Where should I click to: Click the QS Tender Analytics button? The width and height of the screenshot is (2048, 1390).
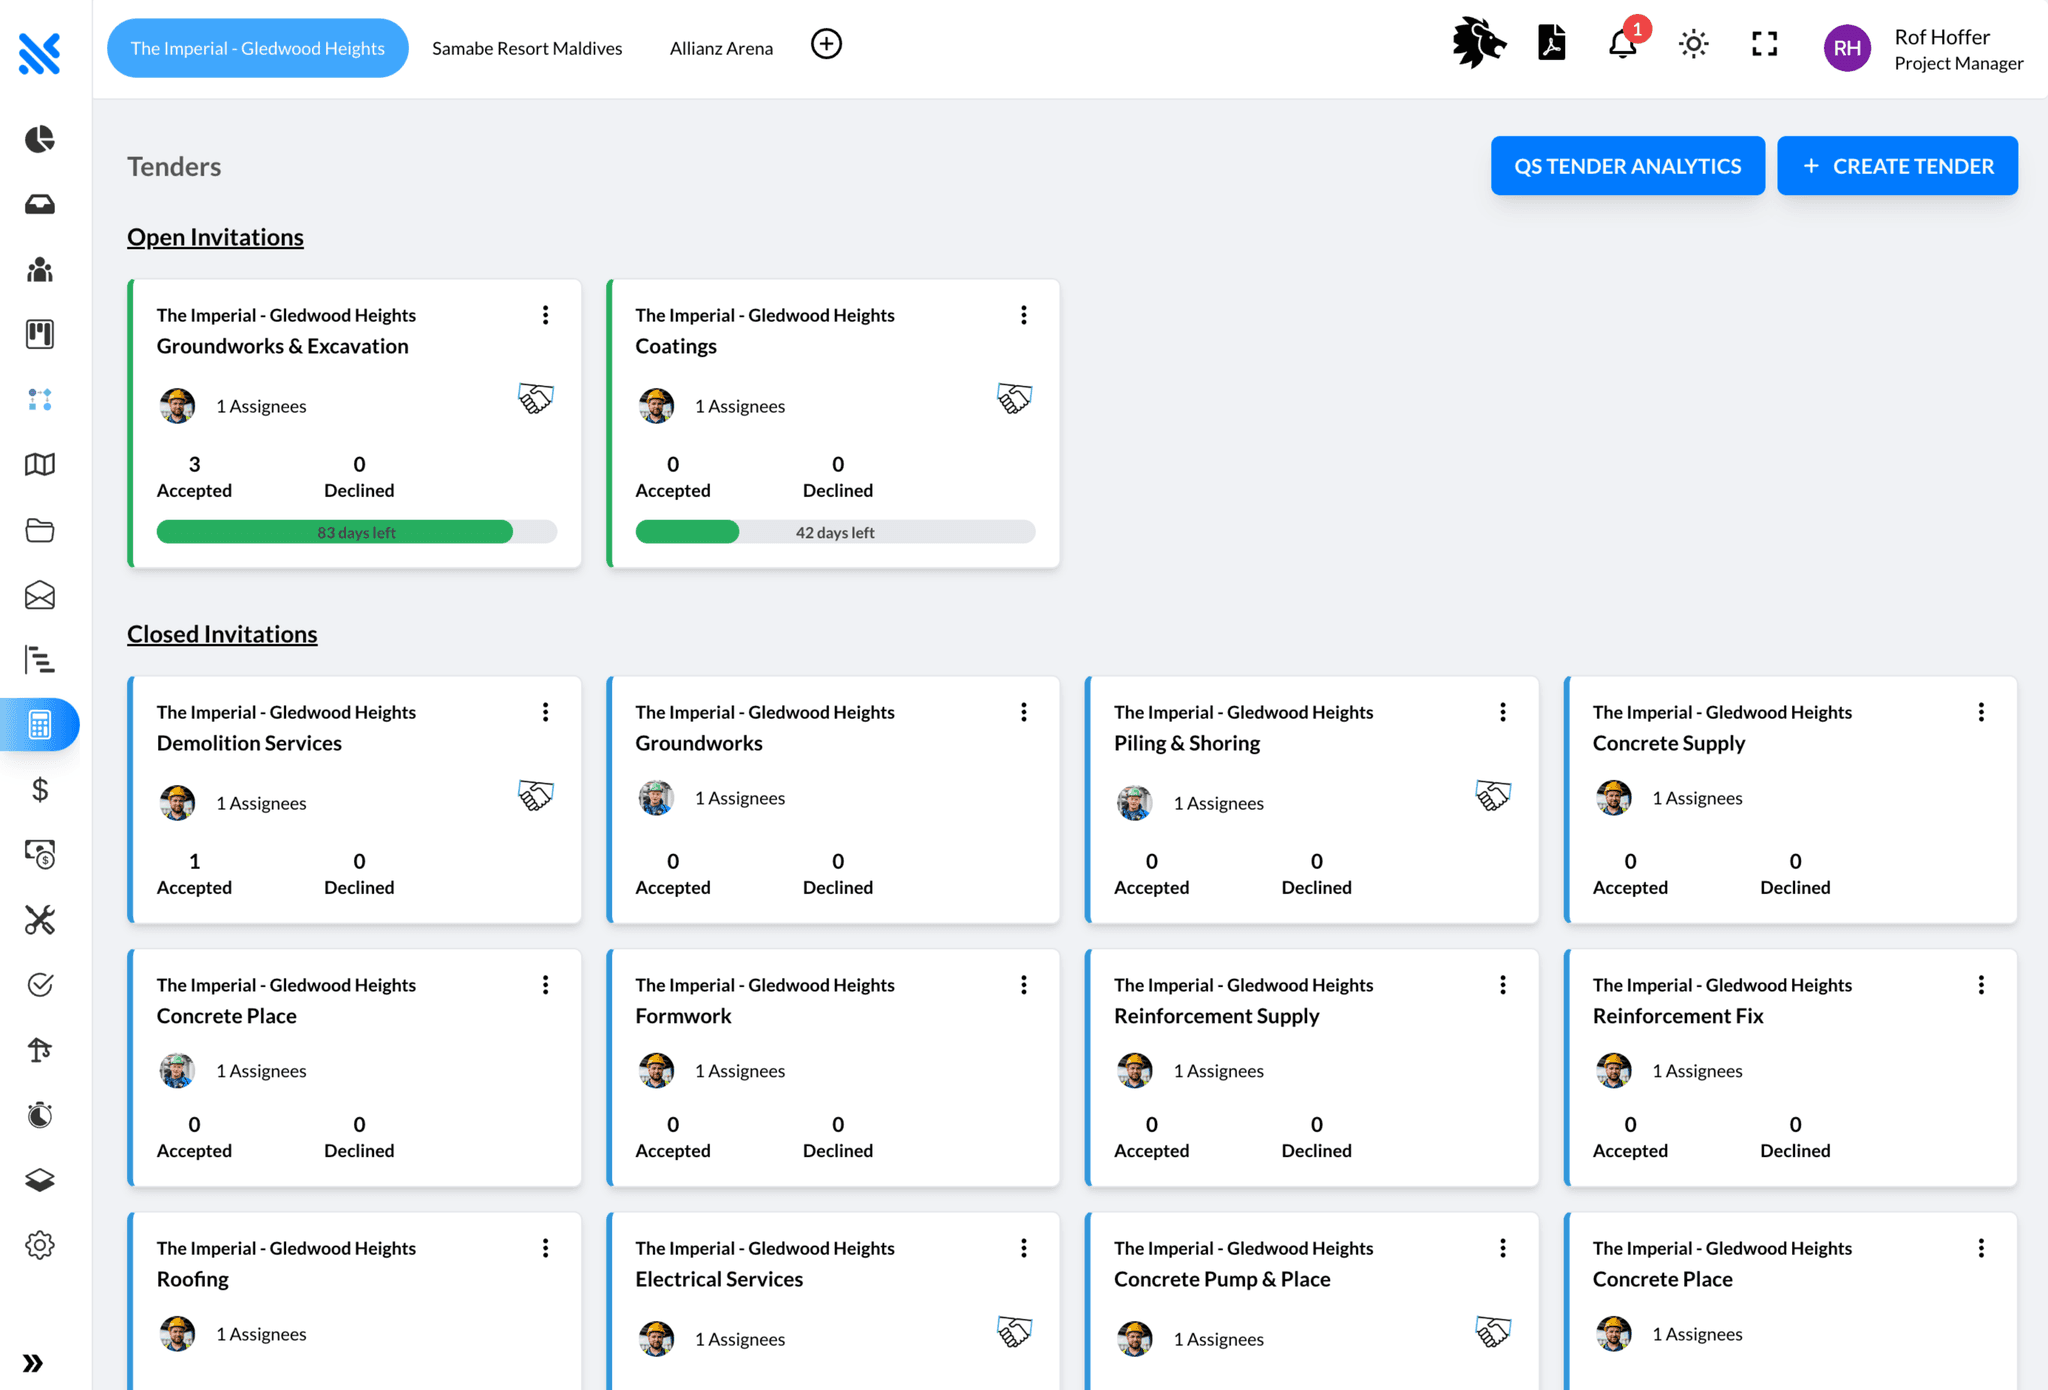tap(1627, 166)
